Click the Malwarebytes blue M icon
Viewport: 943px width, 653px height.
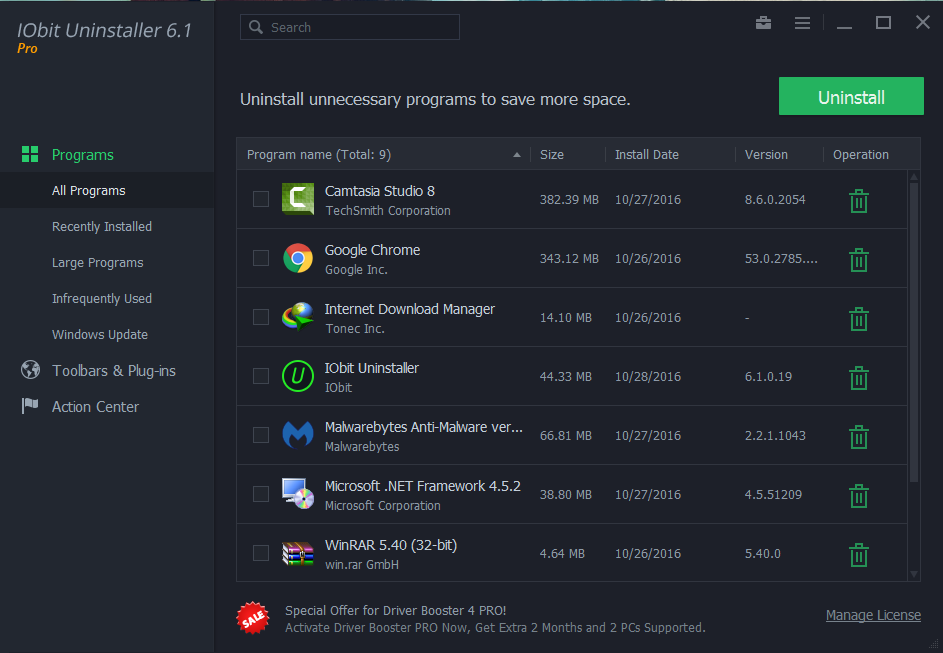[298, 435]
